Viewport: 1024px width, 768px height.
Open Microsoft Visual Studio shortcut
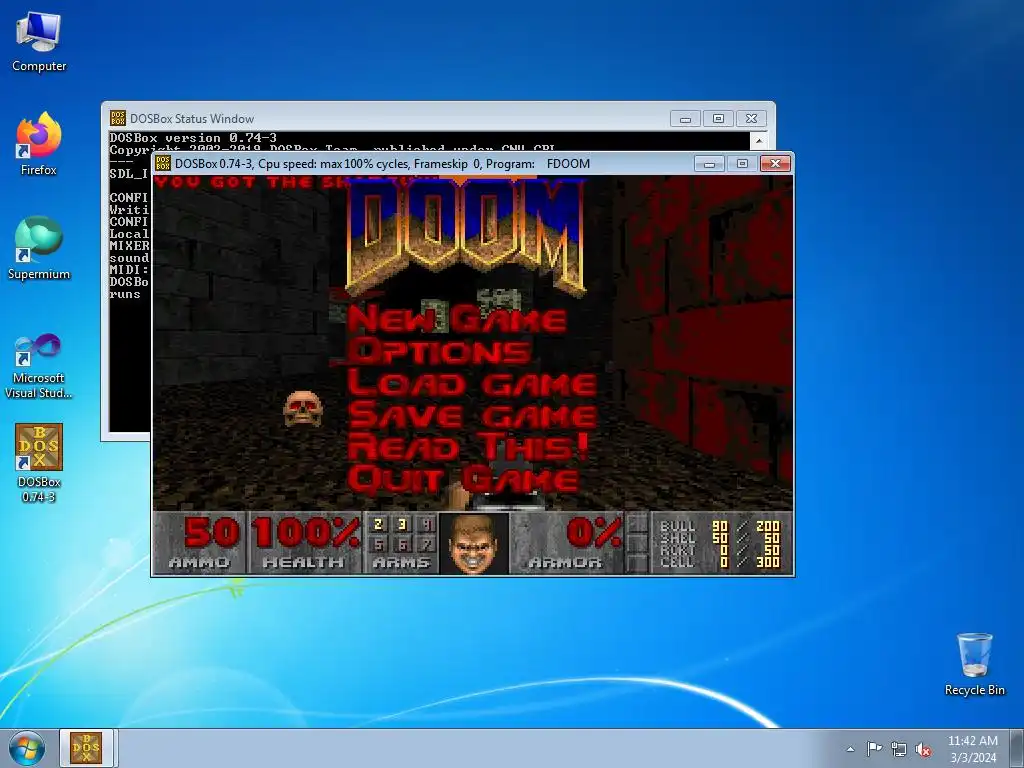coord(39,366)
